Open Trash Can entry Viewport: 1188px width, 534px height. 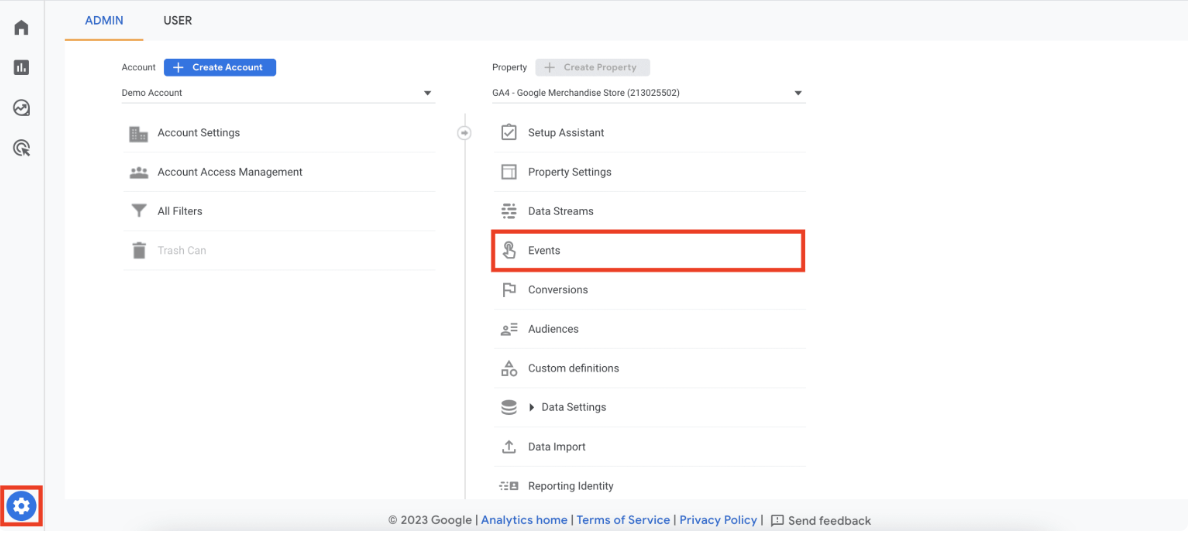point(182,251)
